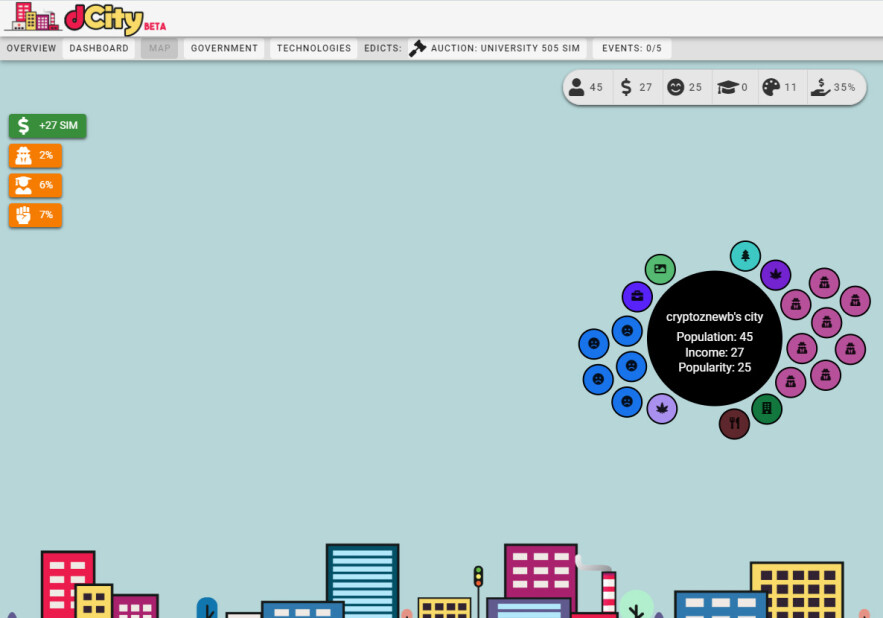Open the Edicts section
This screenshot has height=618, width=883.
coord(383,48)
